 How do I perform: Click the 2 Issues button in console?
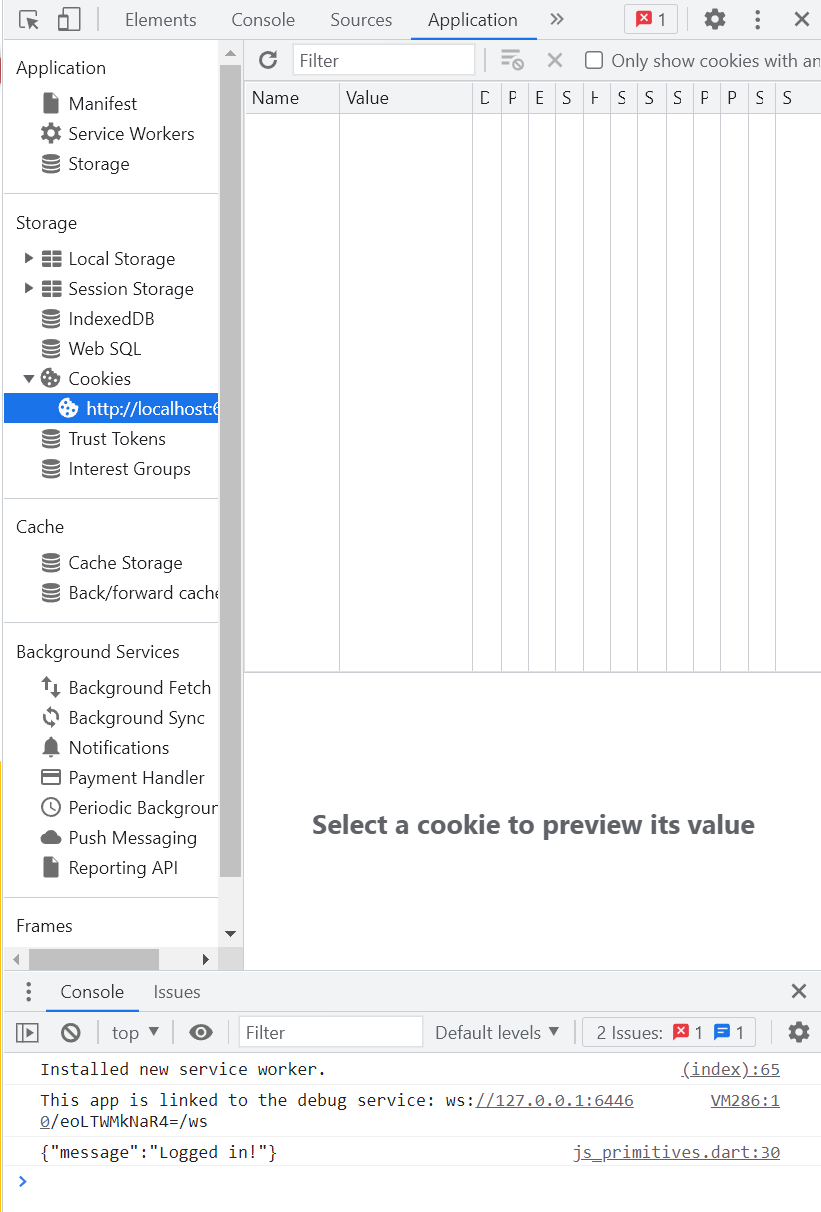point(669,1032)
